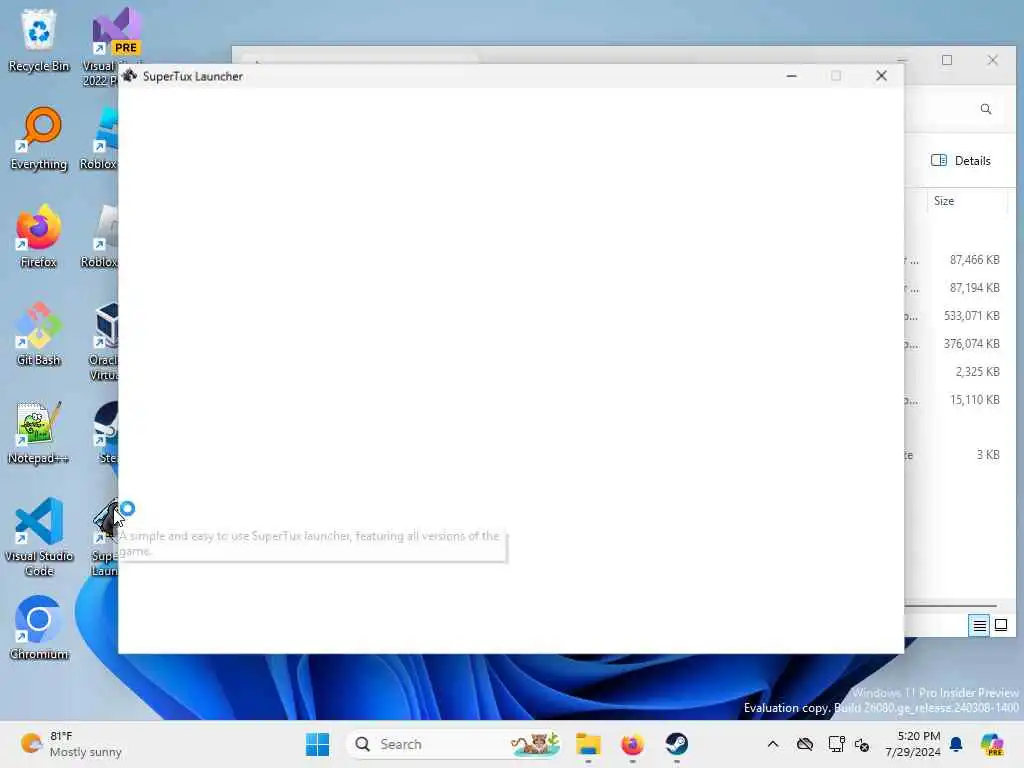Viewport: 1024px width, 768px height.
Task: Click the taskbar Search box
Action: (x=453, y=744)
